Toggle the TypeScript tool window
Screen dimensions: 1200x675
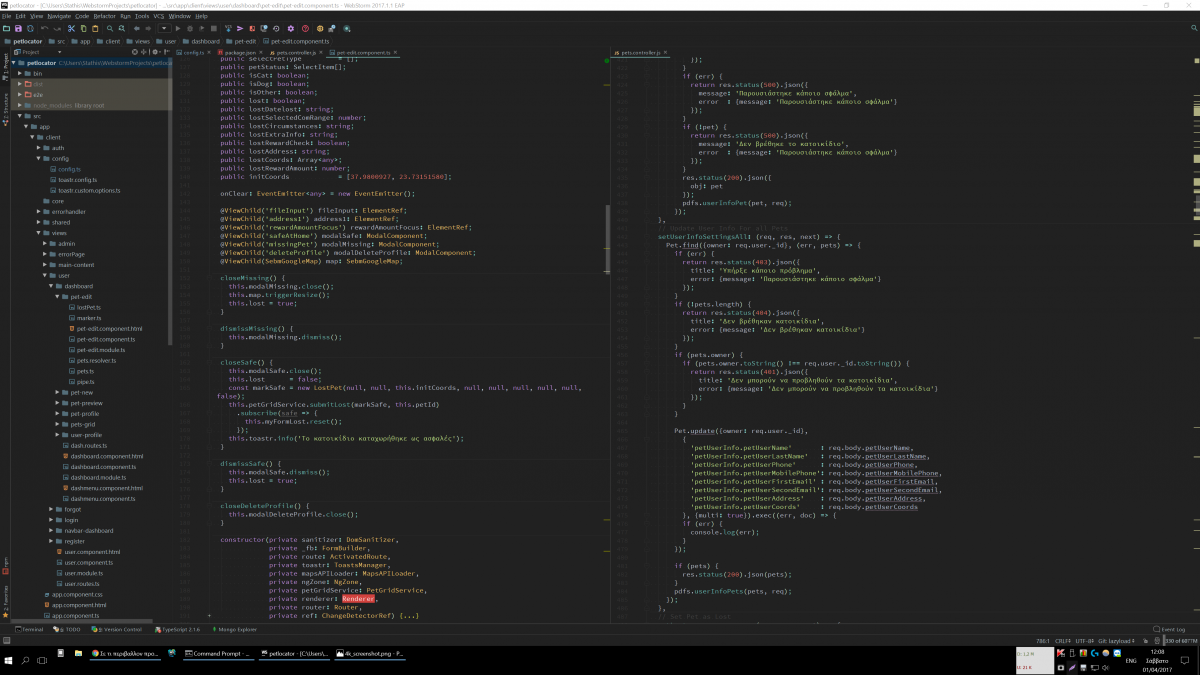pyautogui.click(x=177, y=629)
